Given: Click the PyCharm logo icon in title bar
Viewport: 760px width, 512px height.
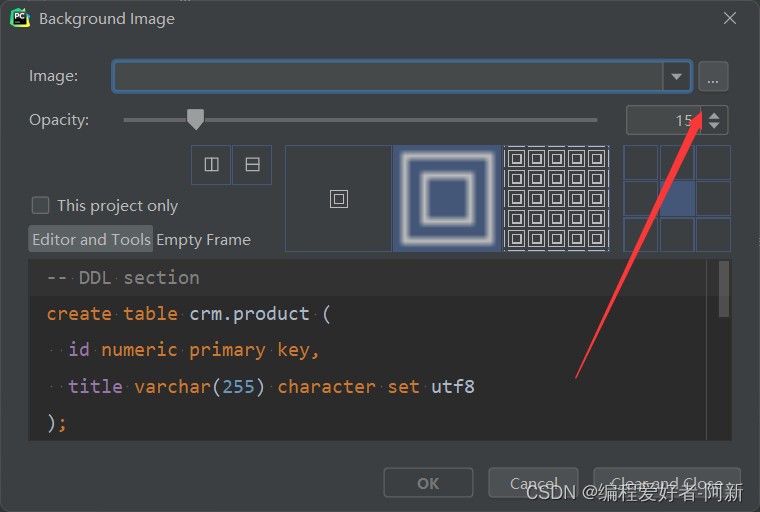Looking at the screenshot, I should click(x=20, y=18).
